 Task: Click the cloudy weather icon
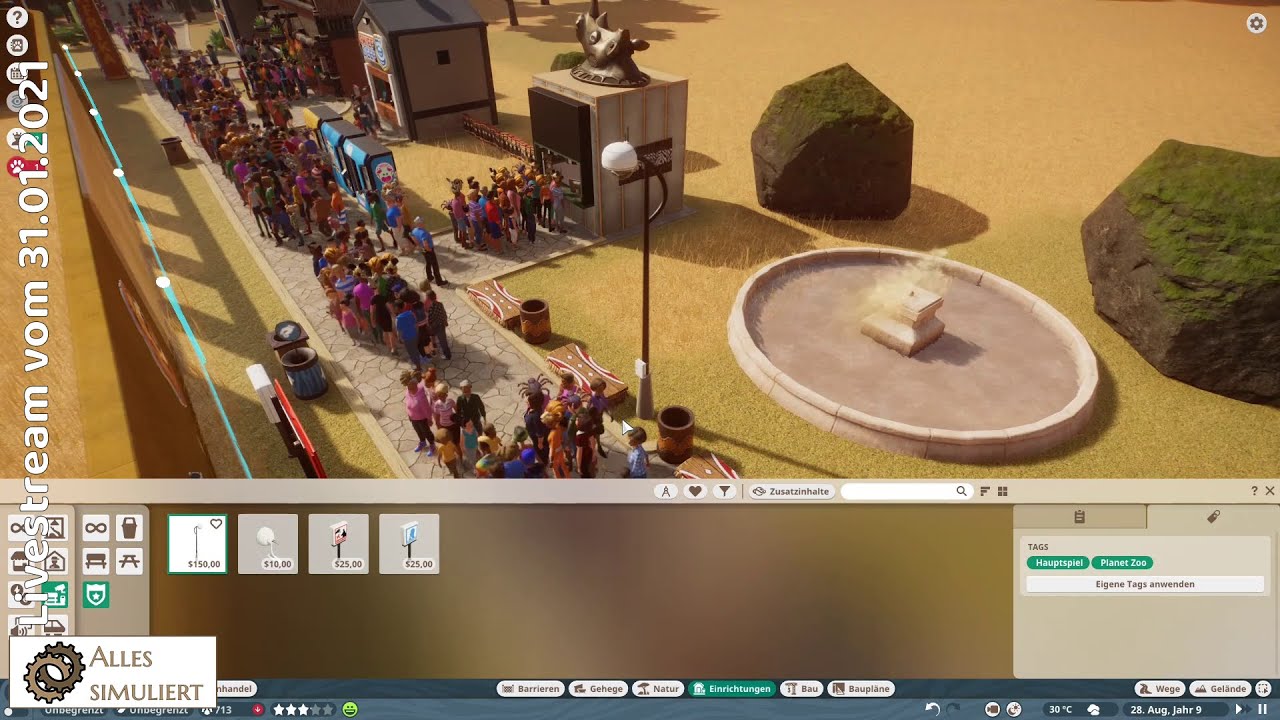coord(1093,709)
